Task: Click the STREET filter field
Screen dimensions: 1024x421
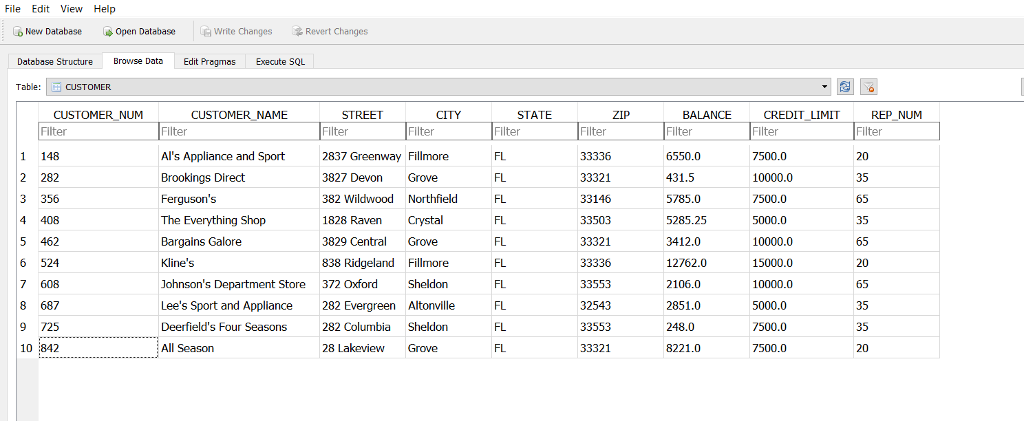Action: point(362,131)
